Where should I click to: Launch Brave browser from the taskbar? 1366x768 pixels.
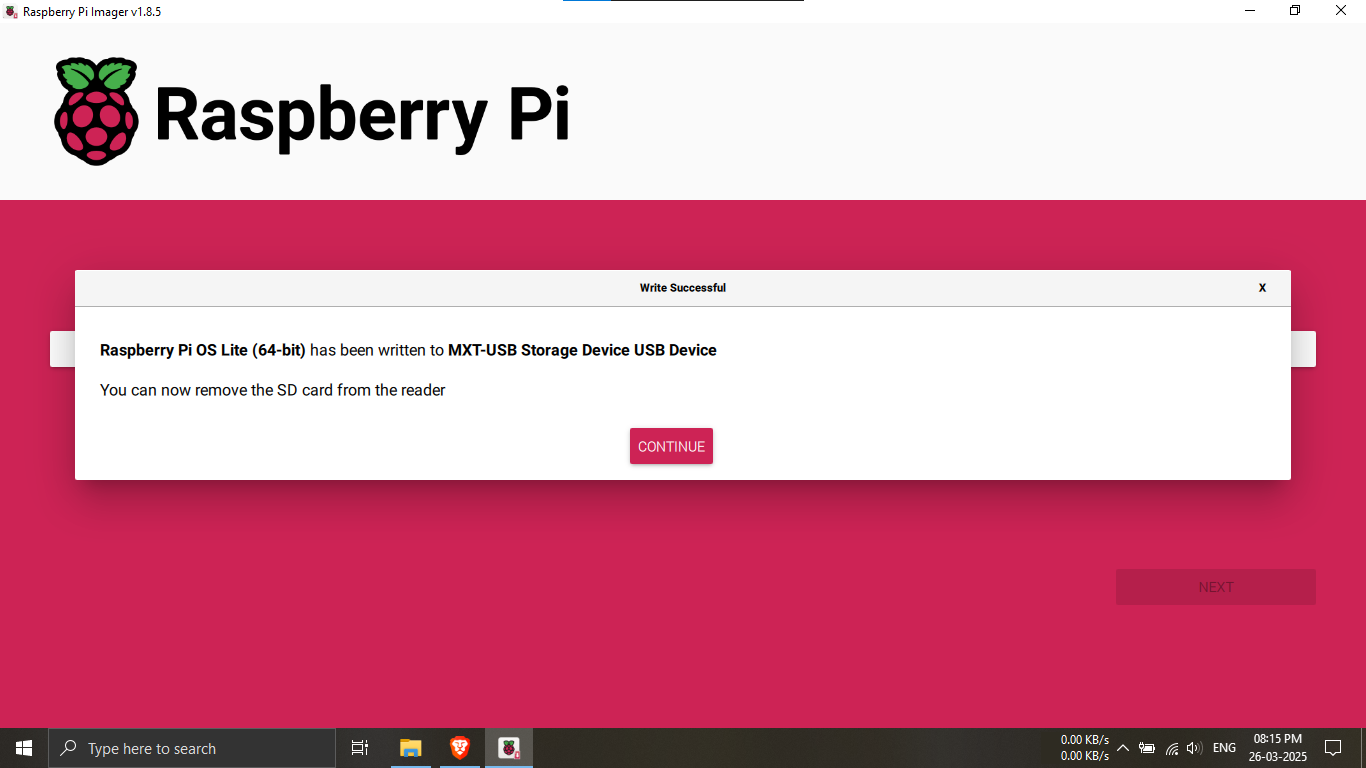click(459, 748)
